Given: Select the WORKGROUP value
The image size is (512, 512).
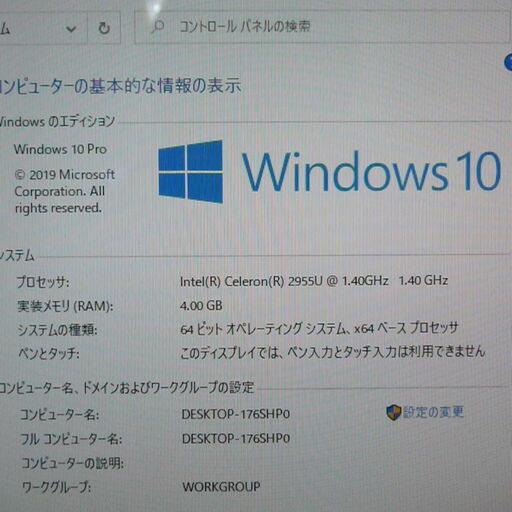Looking at the screenshot, I should click(x=221, y=487).
